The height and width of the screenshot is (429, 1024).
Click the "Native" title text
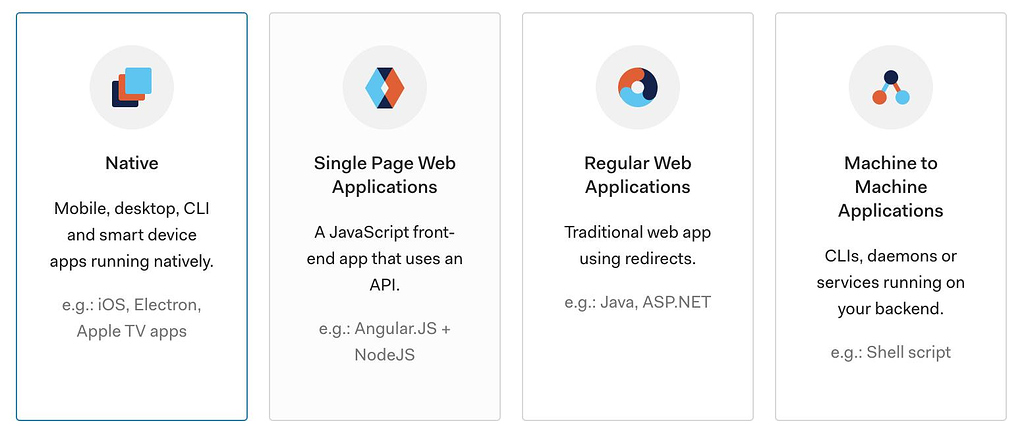132,163
